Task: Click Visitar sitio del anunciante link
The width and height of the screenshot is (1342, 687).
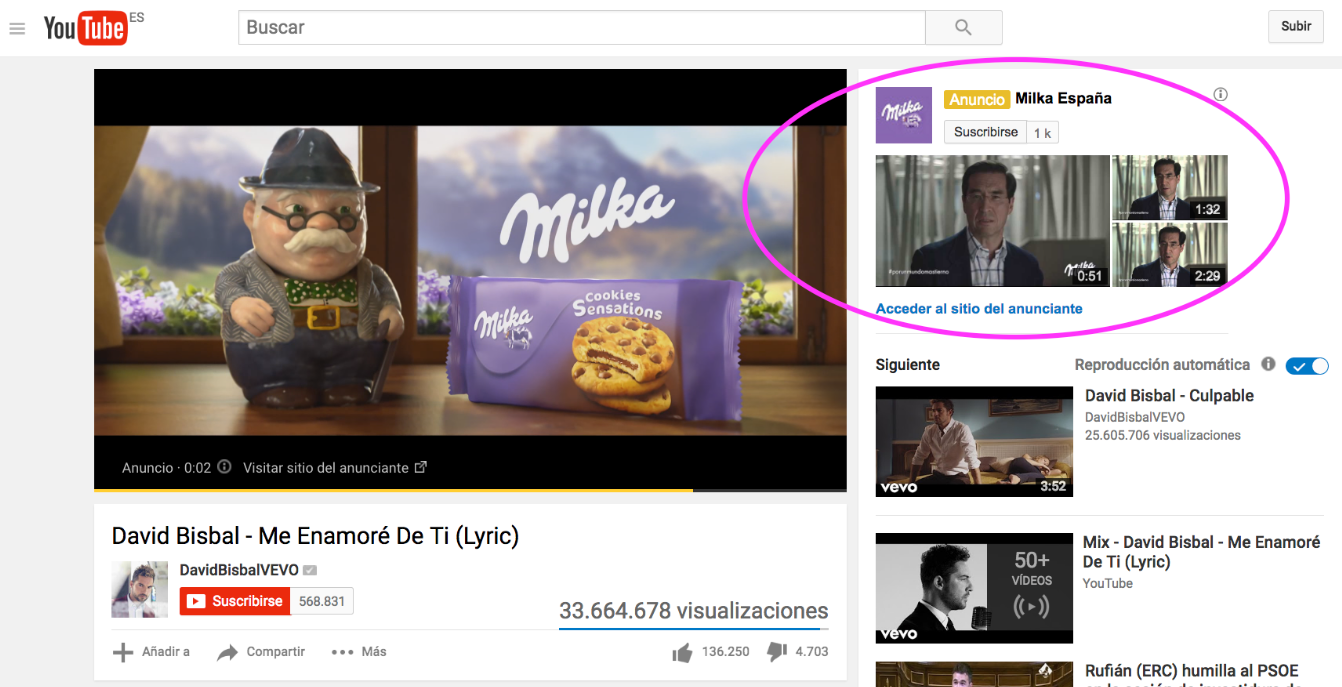Action: pos(334,467)
